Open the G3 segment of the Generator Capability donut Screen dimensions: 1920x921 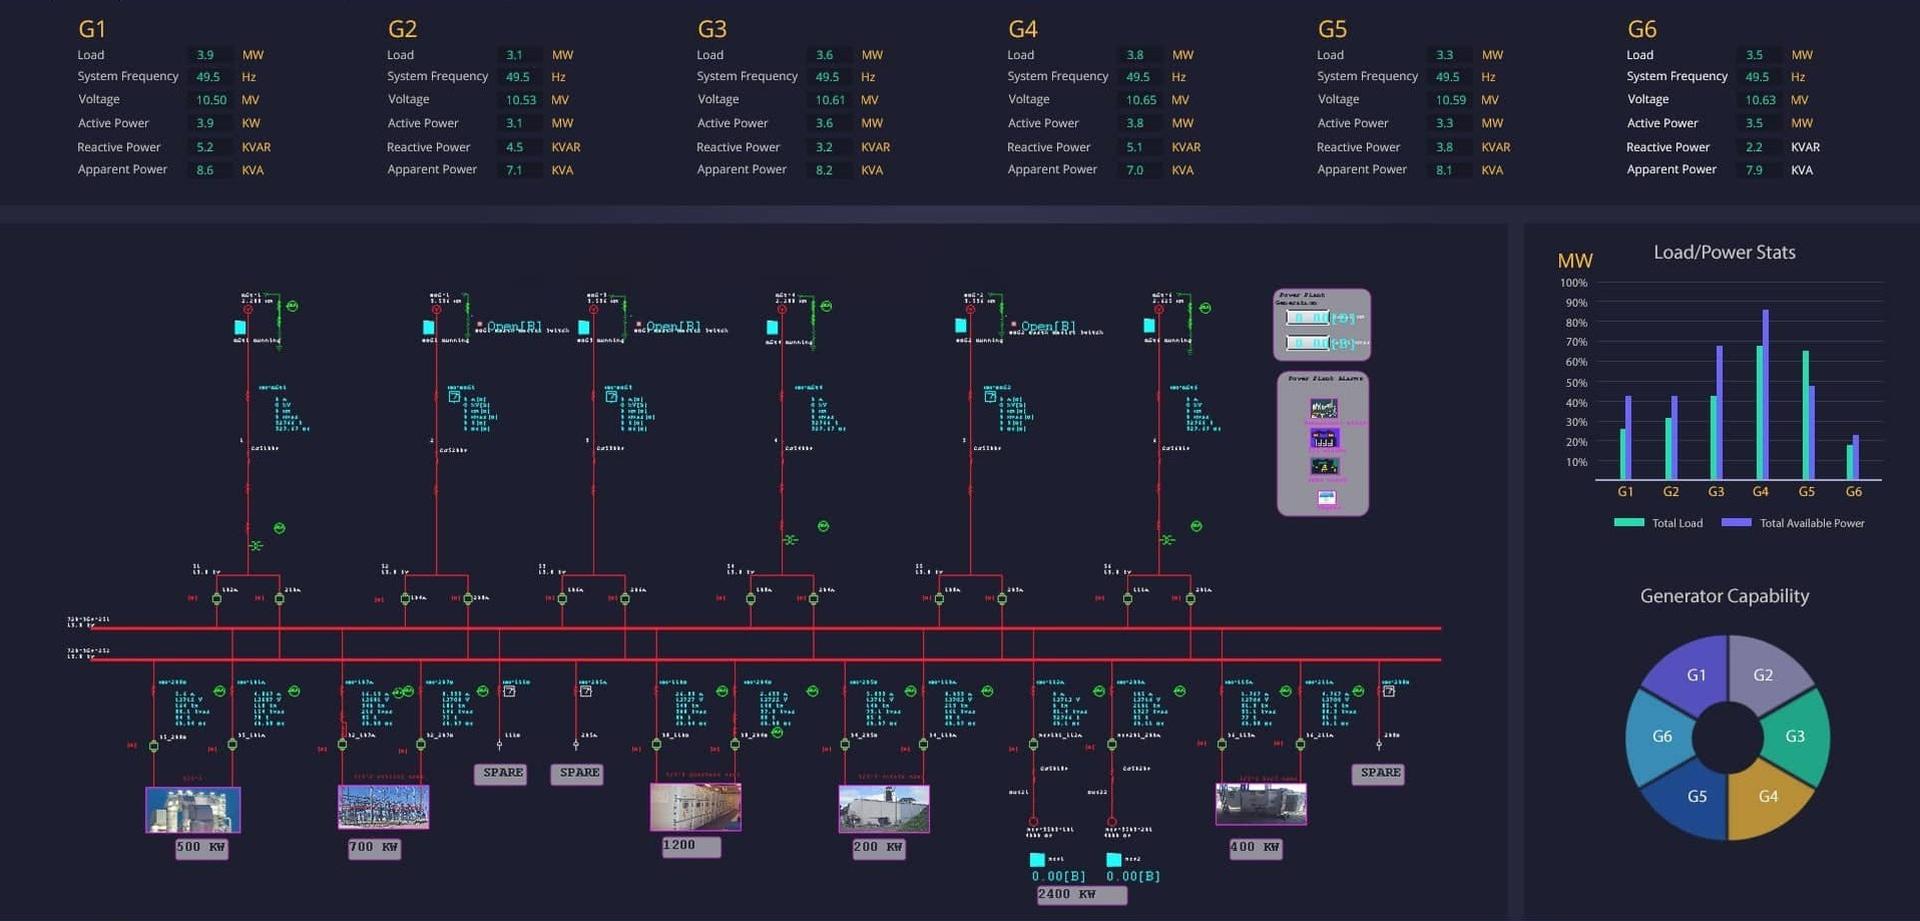click(x=1795, y=736)
